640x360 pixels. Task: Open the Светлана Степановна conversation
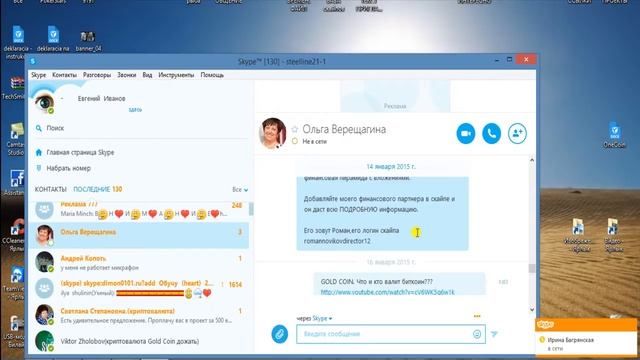pyautogui.click(x=139, y=316)
